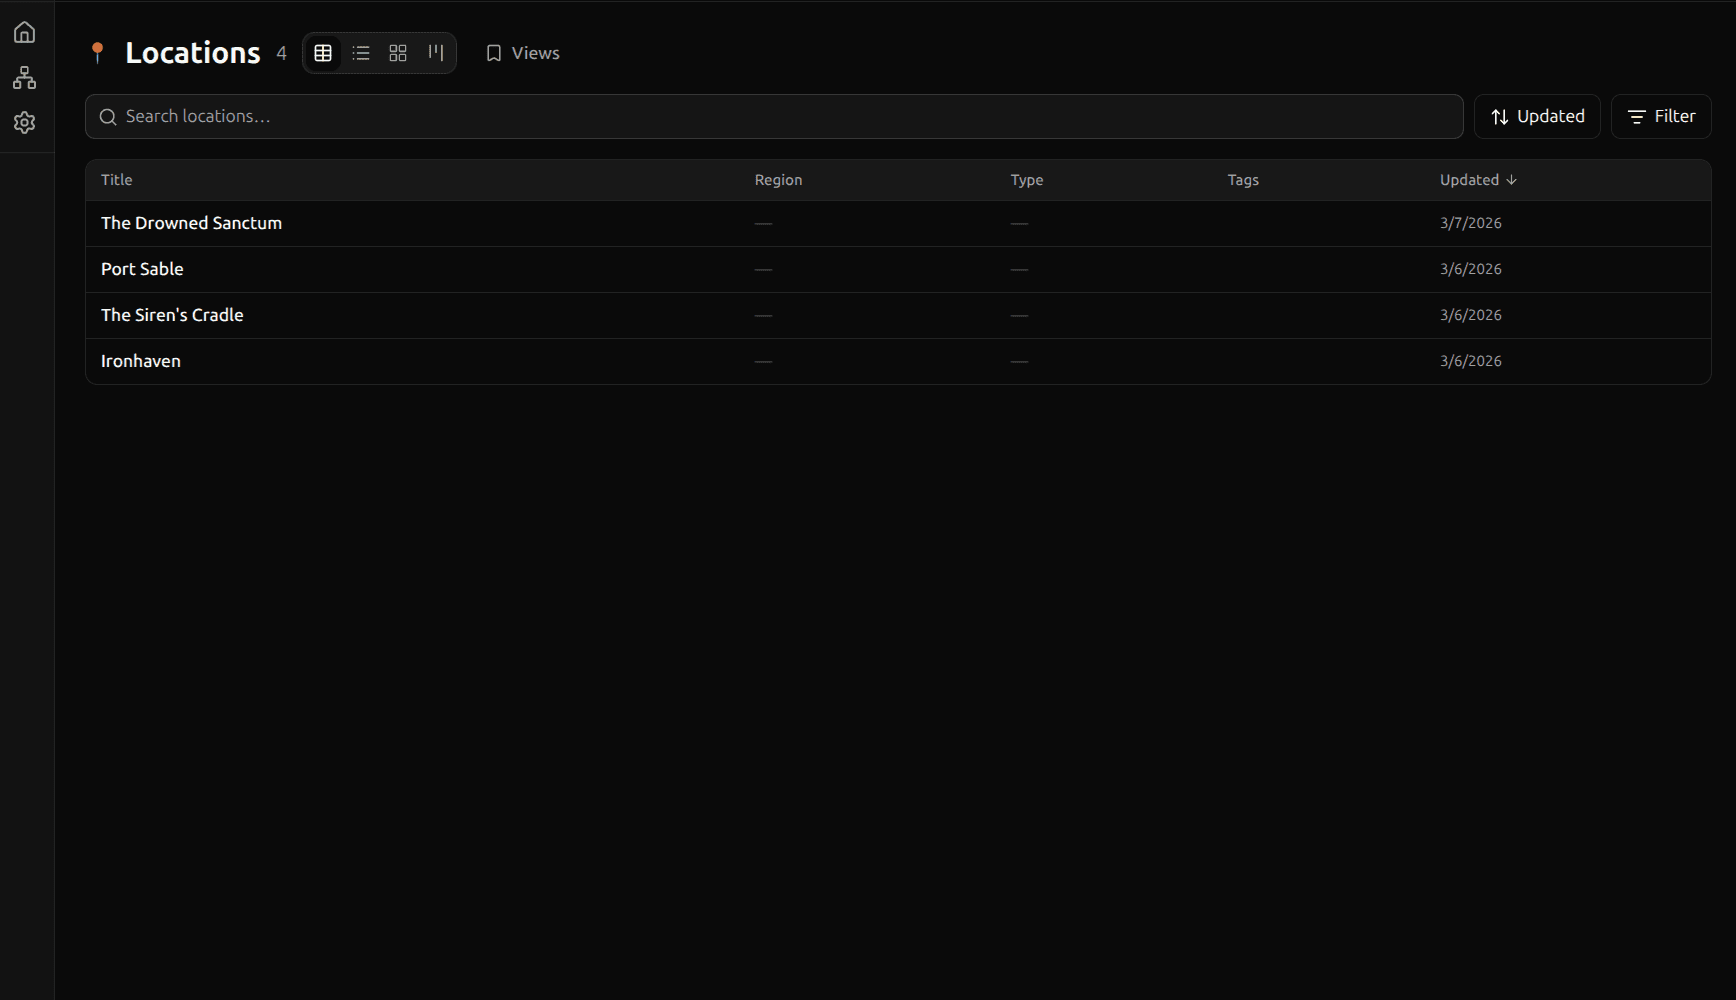Open the Updated sort dropdown

point(1537,116)
